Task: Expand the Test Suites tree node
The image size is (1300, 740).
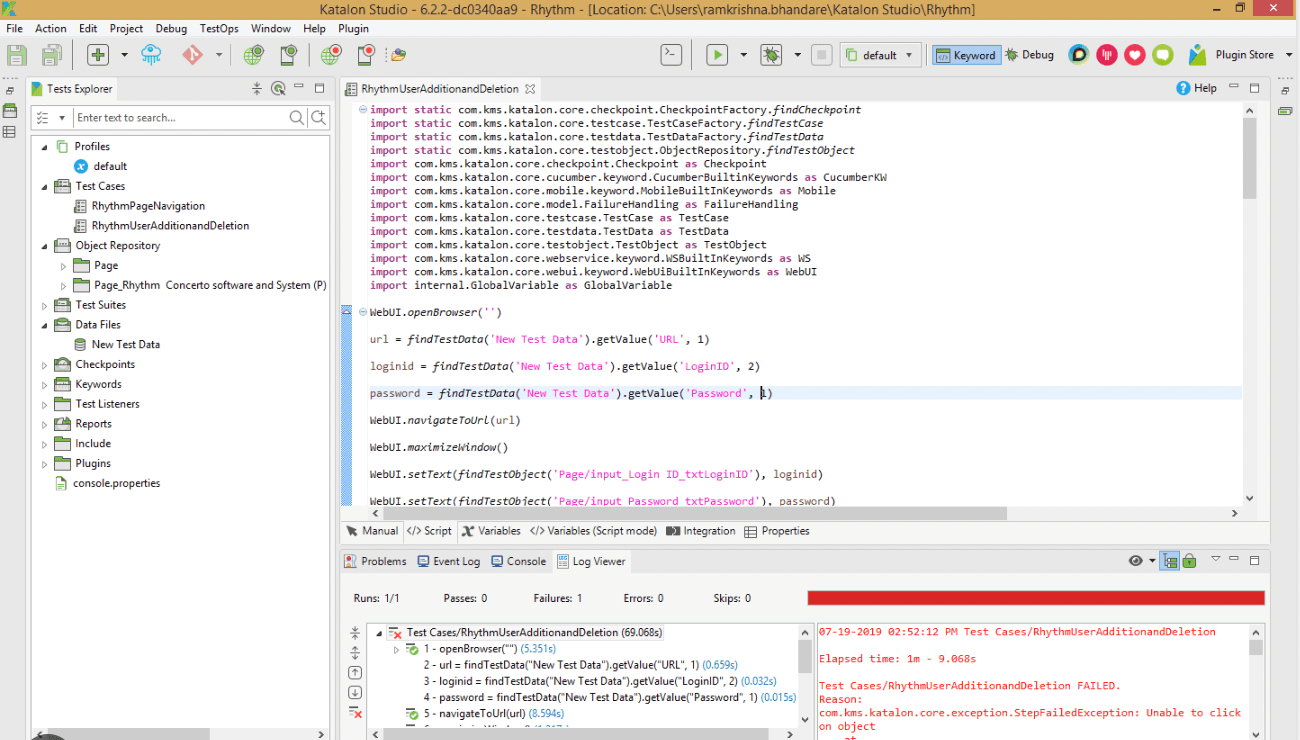Action: pyautogui.click(x=44, y=305)
